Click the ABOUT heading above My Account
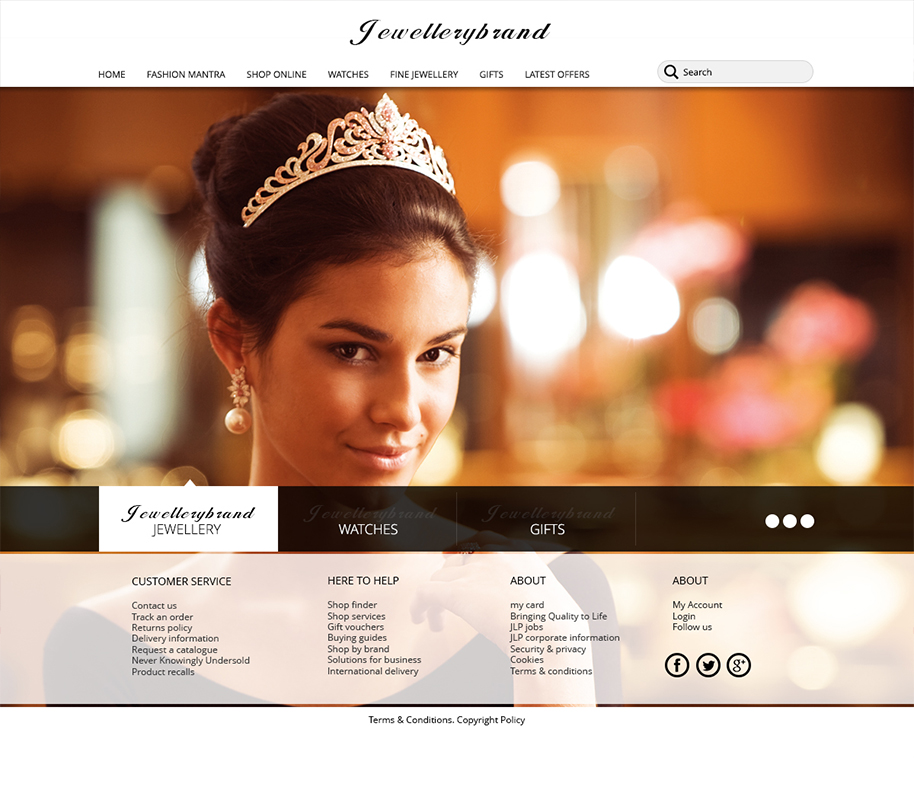The image size is (914, 800). (690, 581)
